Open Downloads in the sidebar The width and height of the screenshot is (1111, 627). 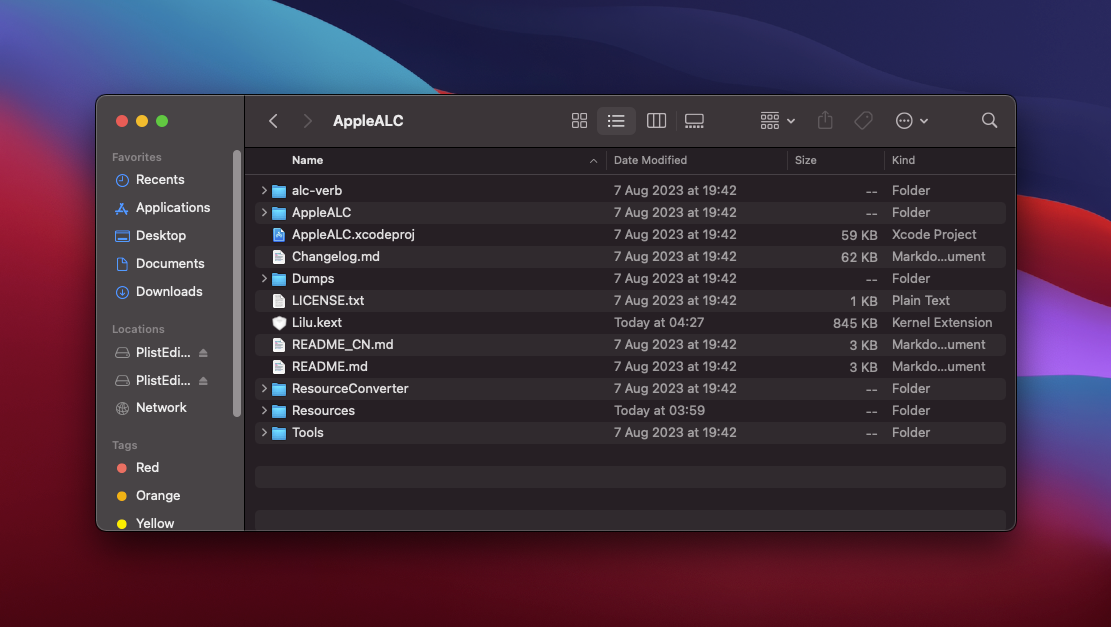(169, 292)
